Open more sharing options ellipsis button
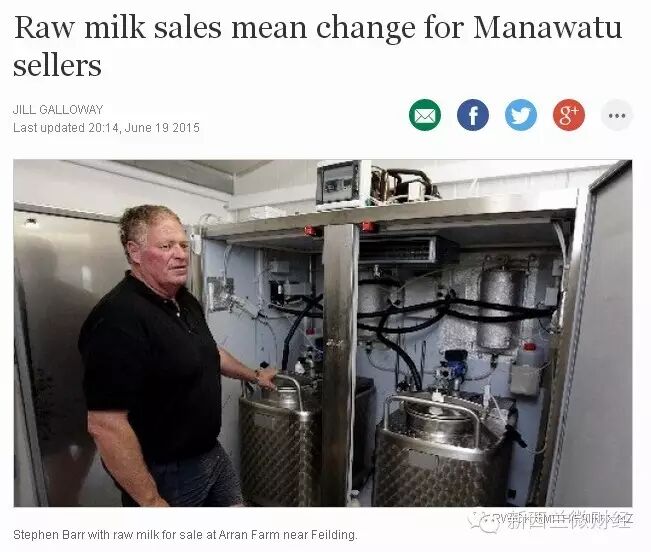 tap(617, 115)
